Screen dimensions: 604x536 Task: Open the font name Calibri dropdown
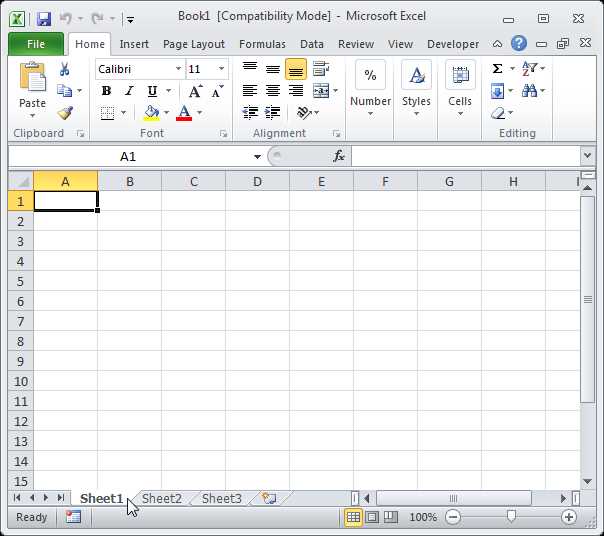click(x=179, y=69)
